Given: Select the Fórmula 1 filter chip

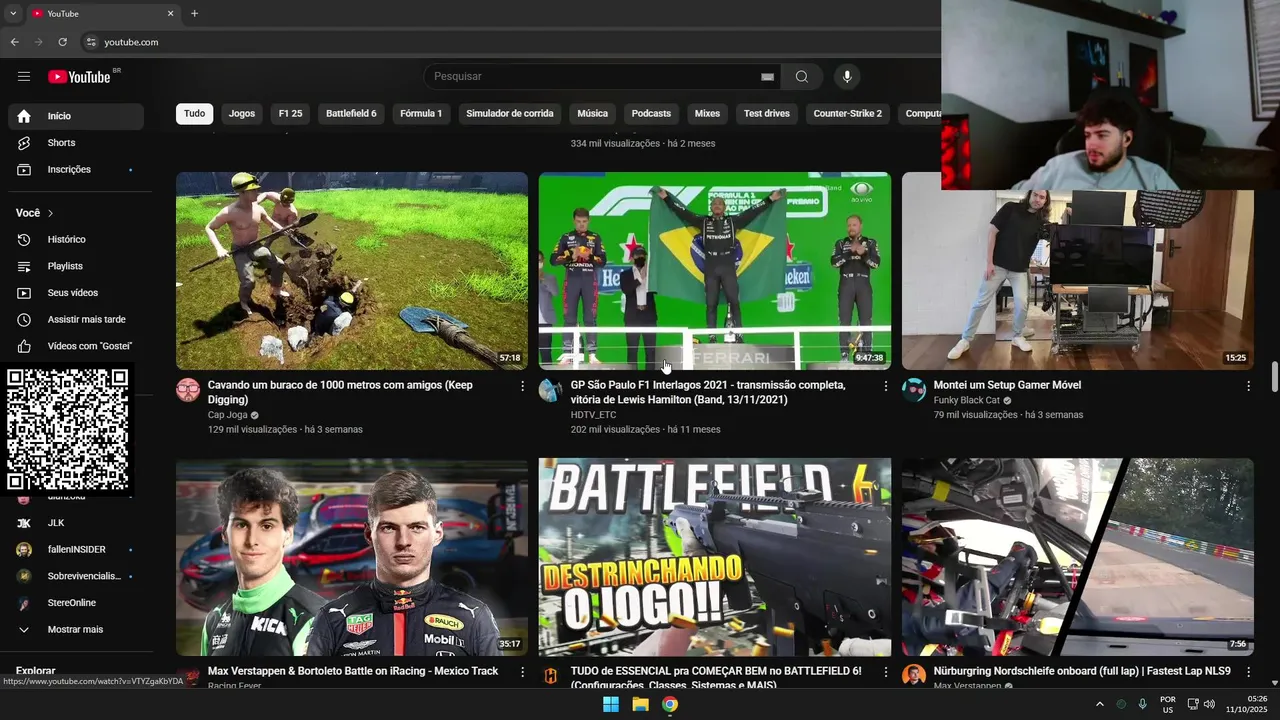Looking at the screenshot, I should pos(421,114).
